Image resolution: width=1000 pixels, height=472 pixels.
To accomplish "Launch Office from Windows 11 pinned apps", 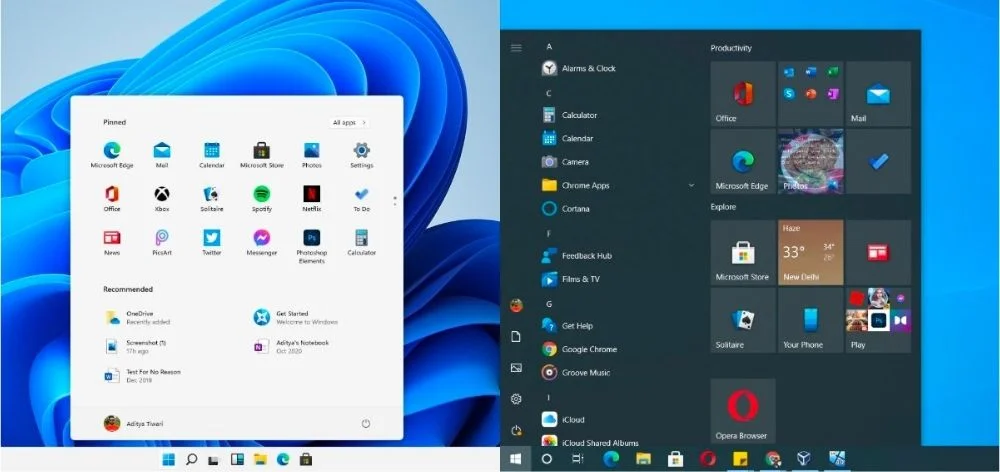I will [112, 198].
